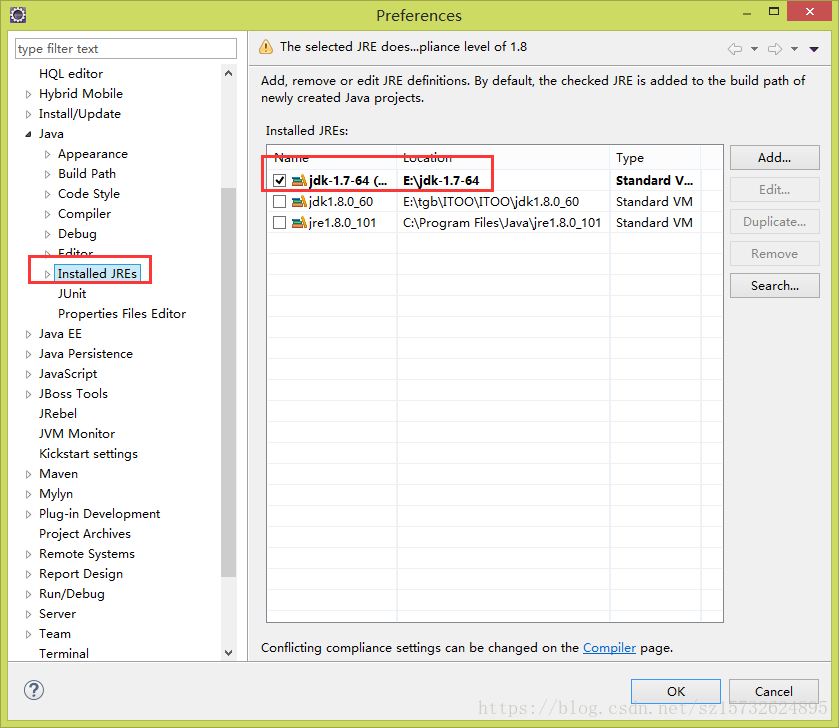Expand the Code Style node
Screen dimensions: 839x728
coord(47,194)
